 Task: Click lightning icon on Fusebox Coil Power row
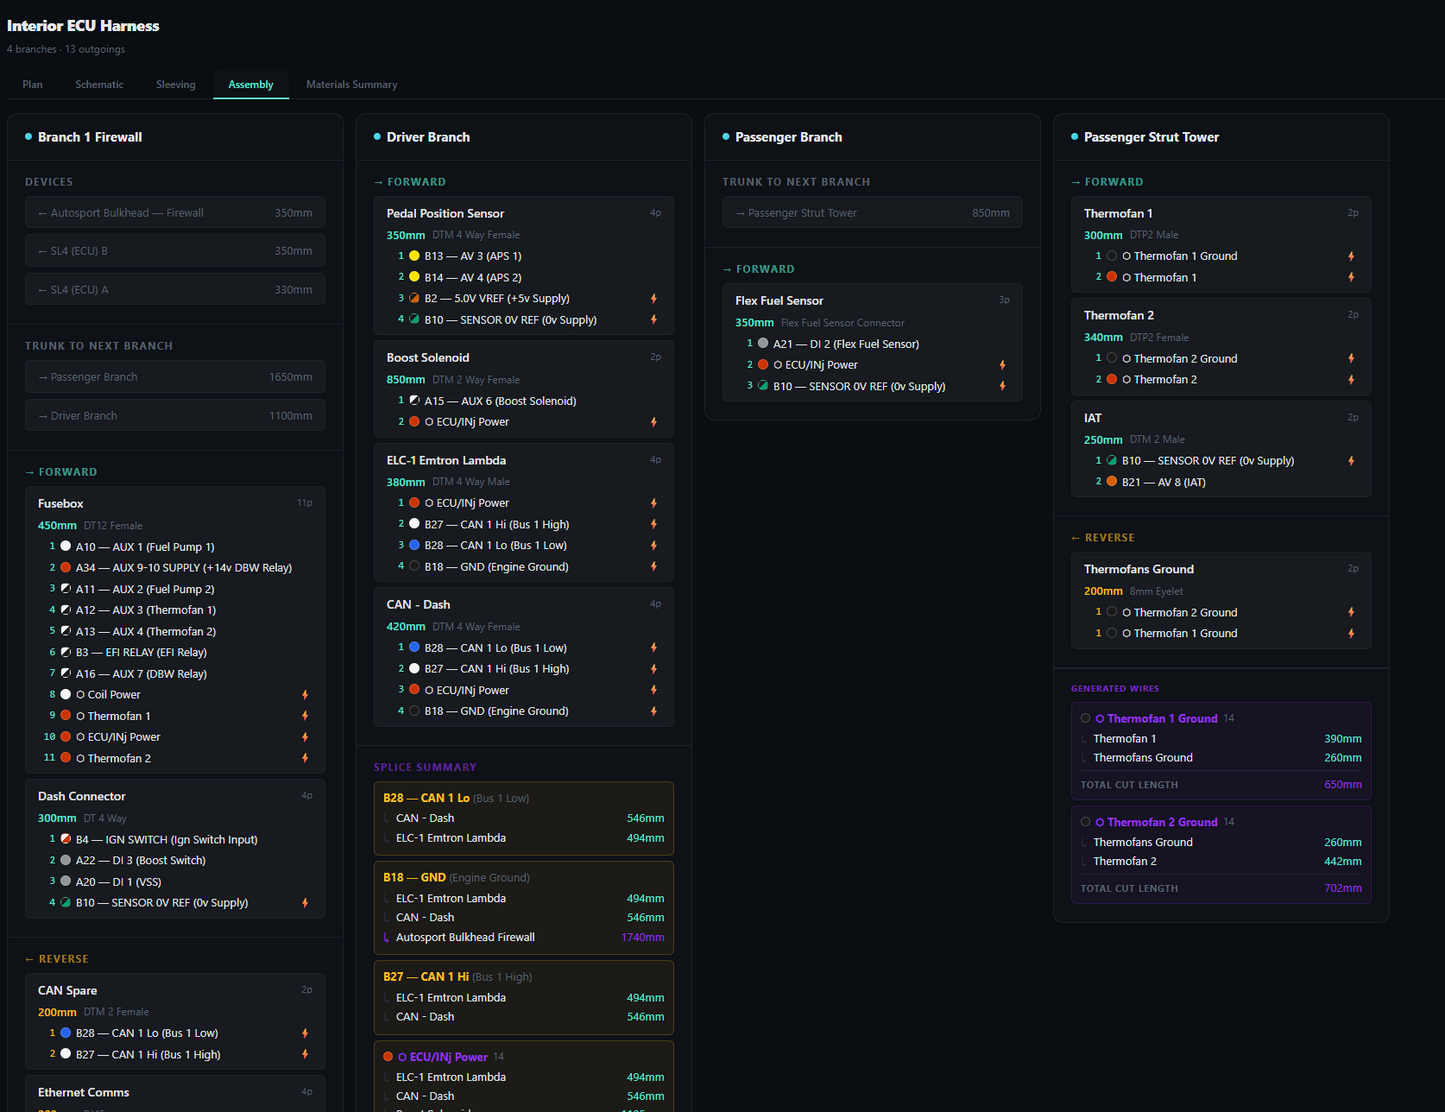pyautogui.click(x=305, y=695)
